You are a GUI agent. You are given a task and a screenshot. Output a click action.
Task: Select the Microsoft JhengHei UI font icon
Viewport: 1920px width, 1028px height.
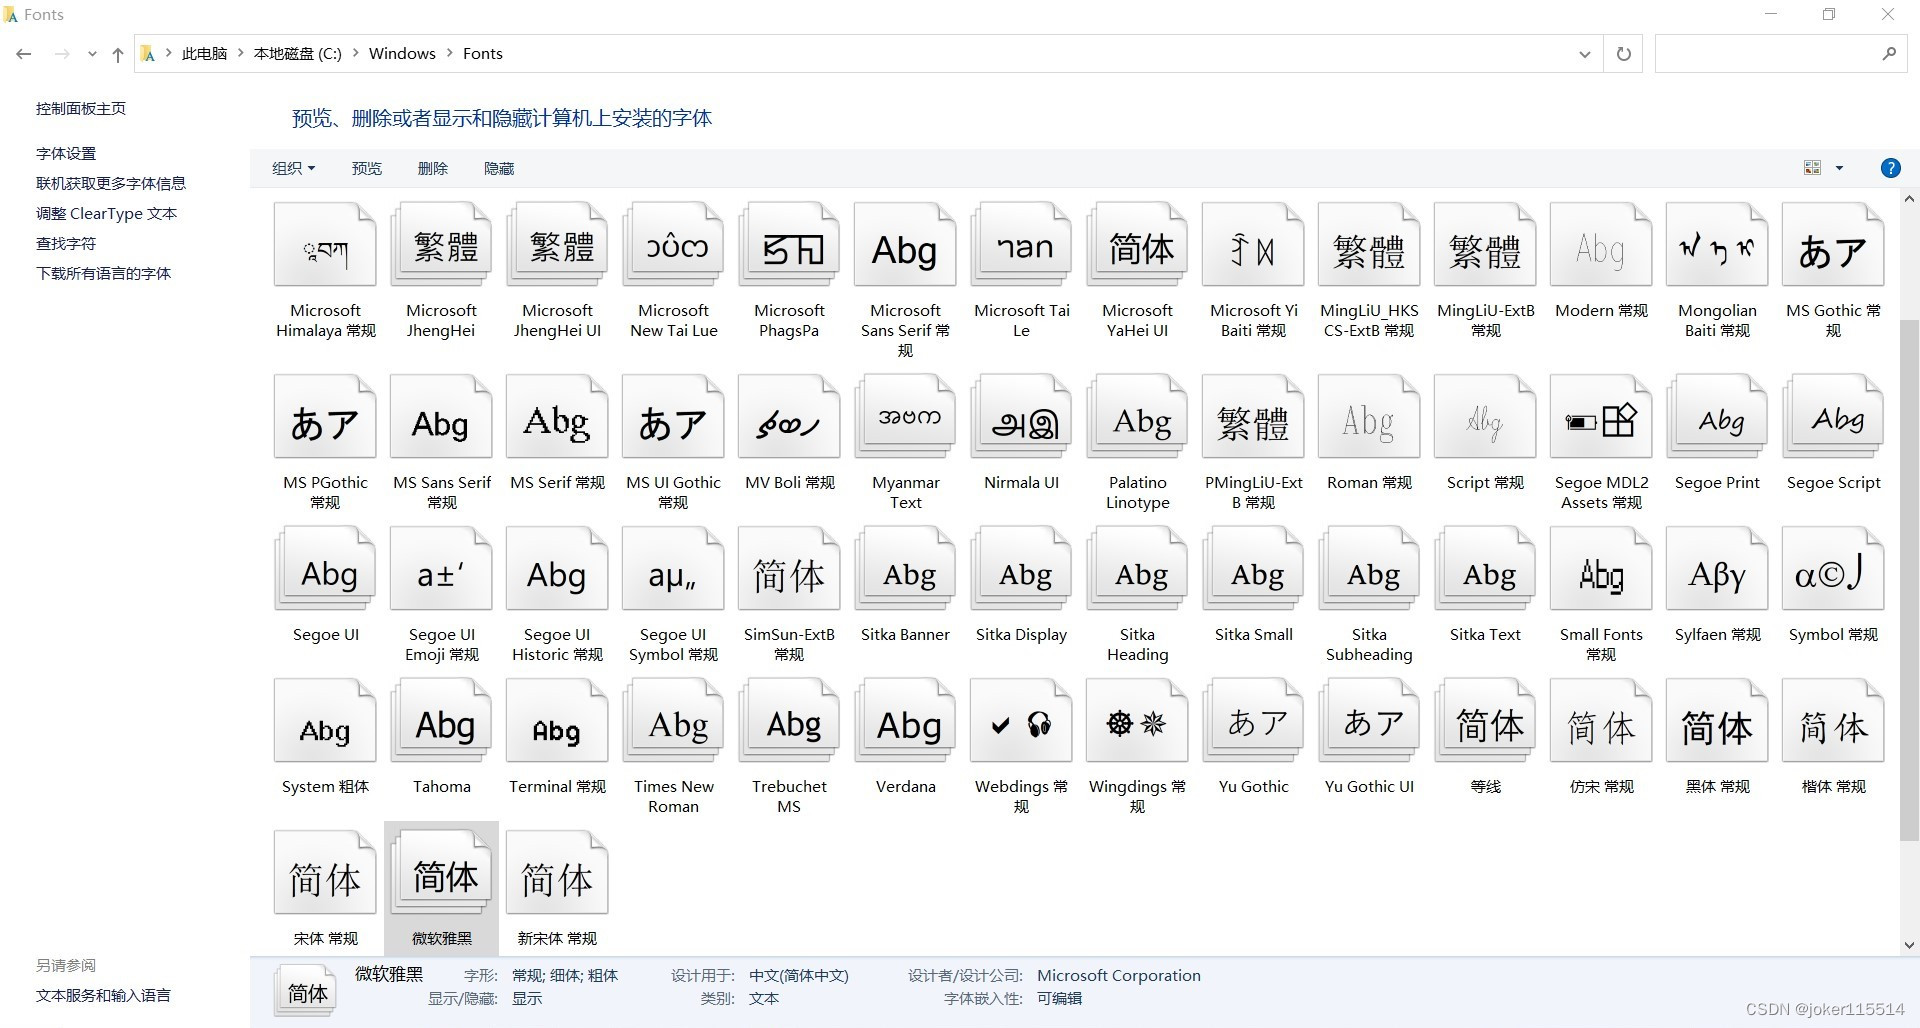(x=557, y=246)
